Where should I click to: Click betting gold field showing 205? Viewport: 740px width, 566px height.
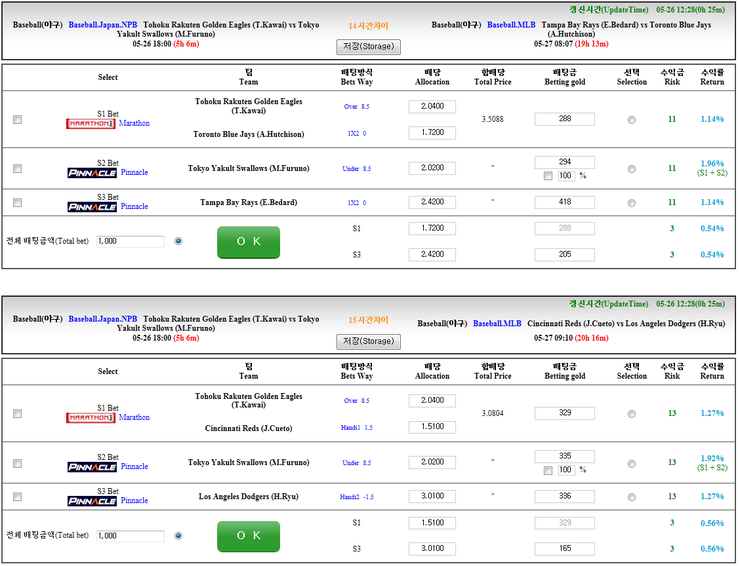click(x=564, y=254)
